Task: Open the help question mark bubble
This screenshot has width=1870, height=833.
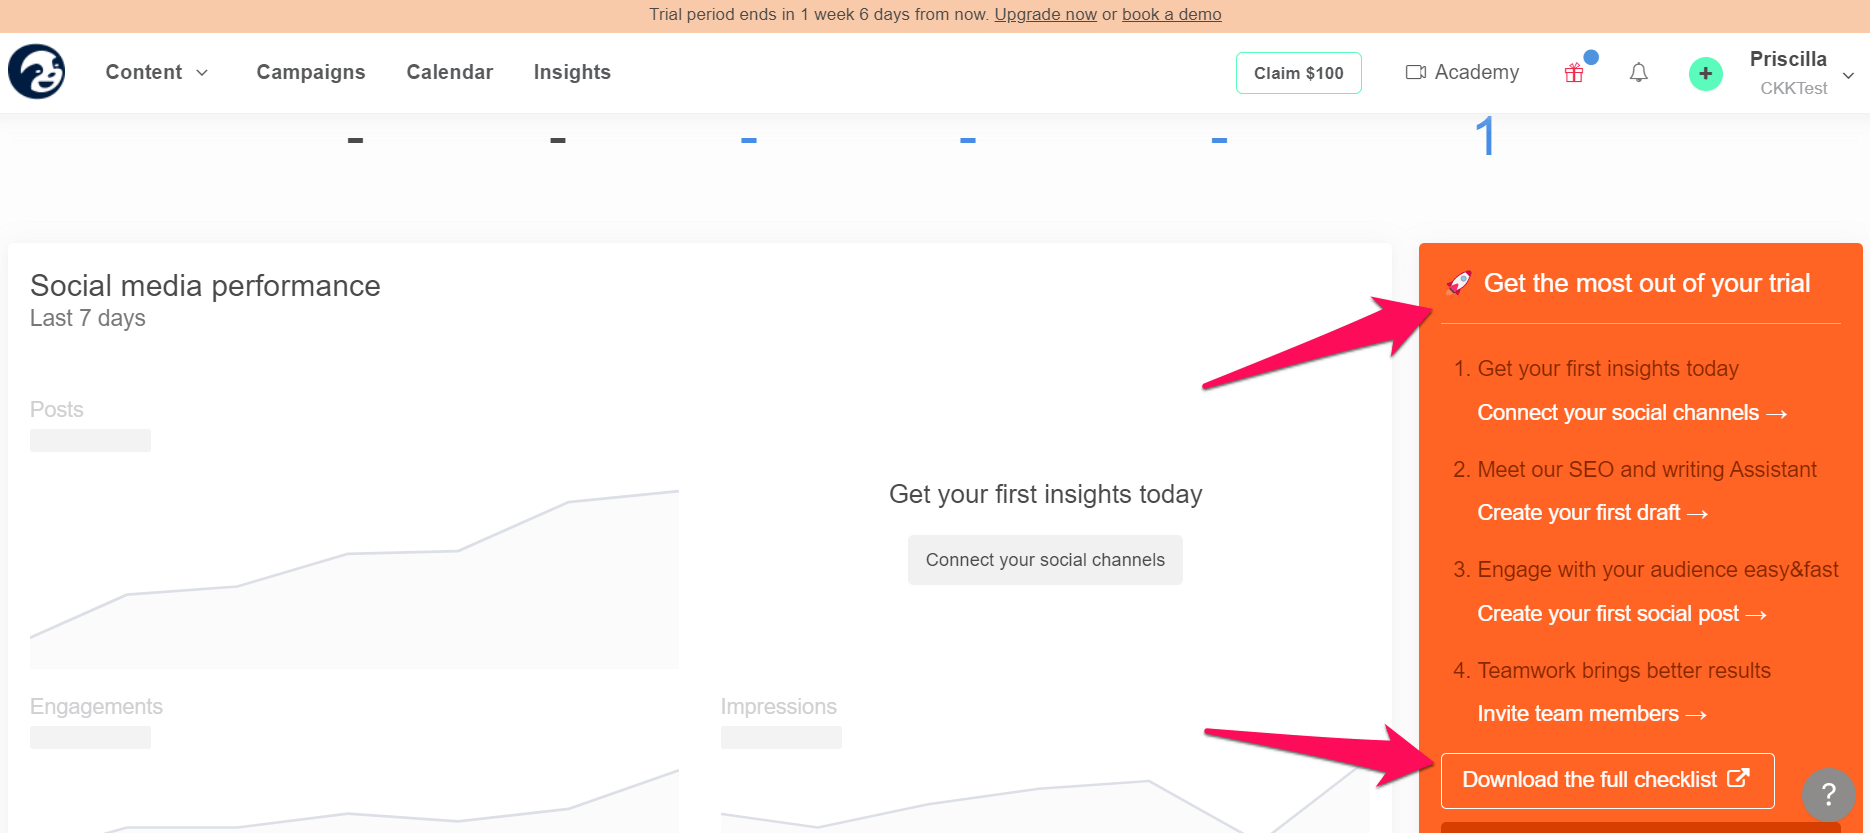Action: click(1828, 794)
